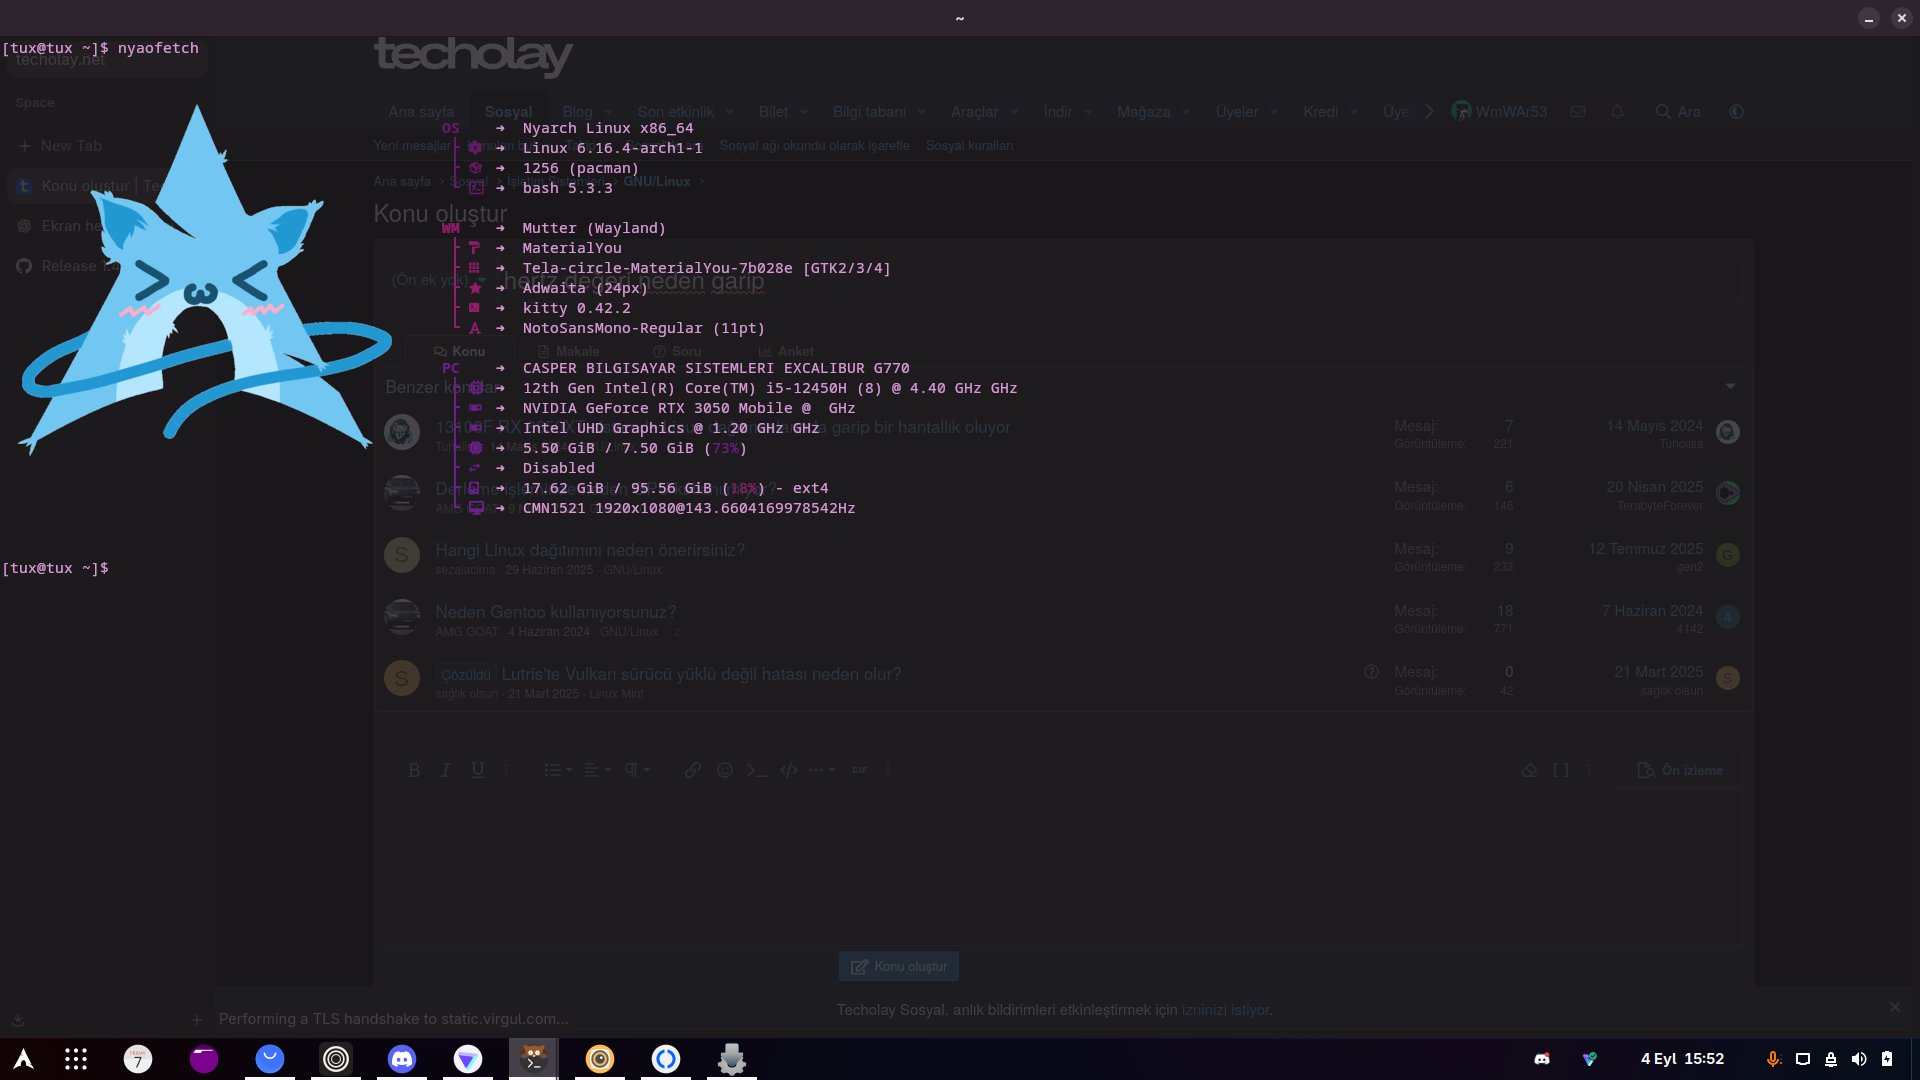Expand the Blog menu dropdown arrow
This screenshot has height=1080, width=1920.
click(x=608, y=112)
